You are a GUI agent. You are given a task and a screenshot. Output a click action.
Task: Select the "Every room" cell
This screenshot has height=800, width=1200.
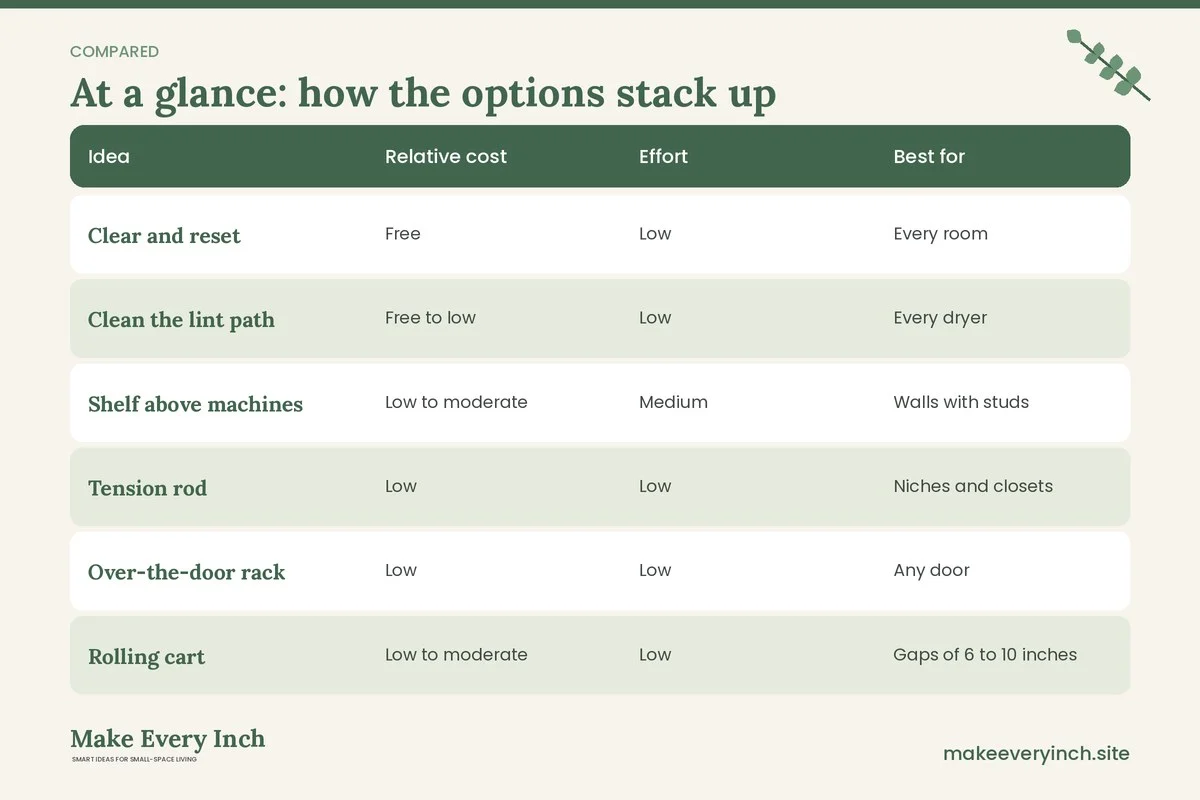tap(940, 234)
